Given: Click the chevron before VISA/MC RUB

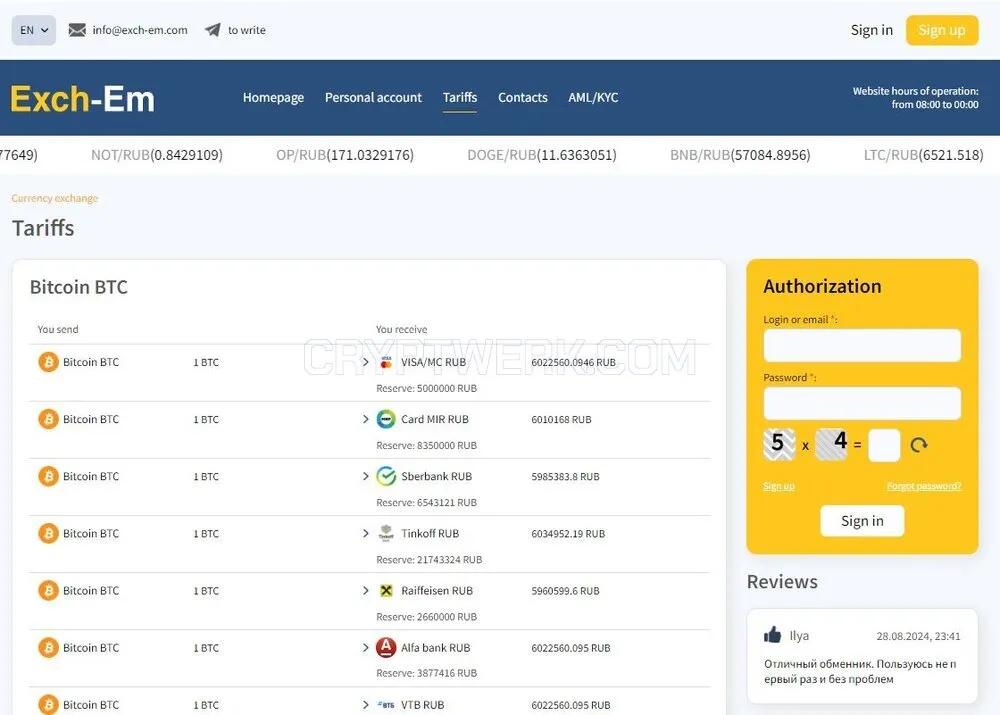Looking at the screenshot, I should pos(365,362).
